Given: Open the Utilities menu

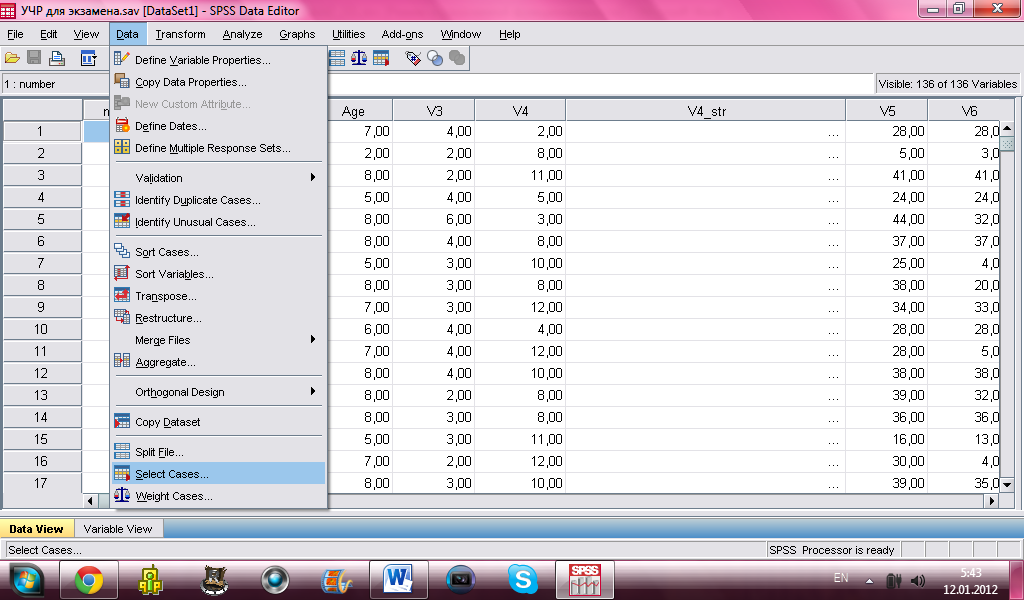Looking at the screenshot, I should coord(349,34).
